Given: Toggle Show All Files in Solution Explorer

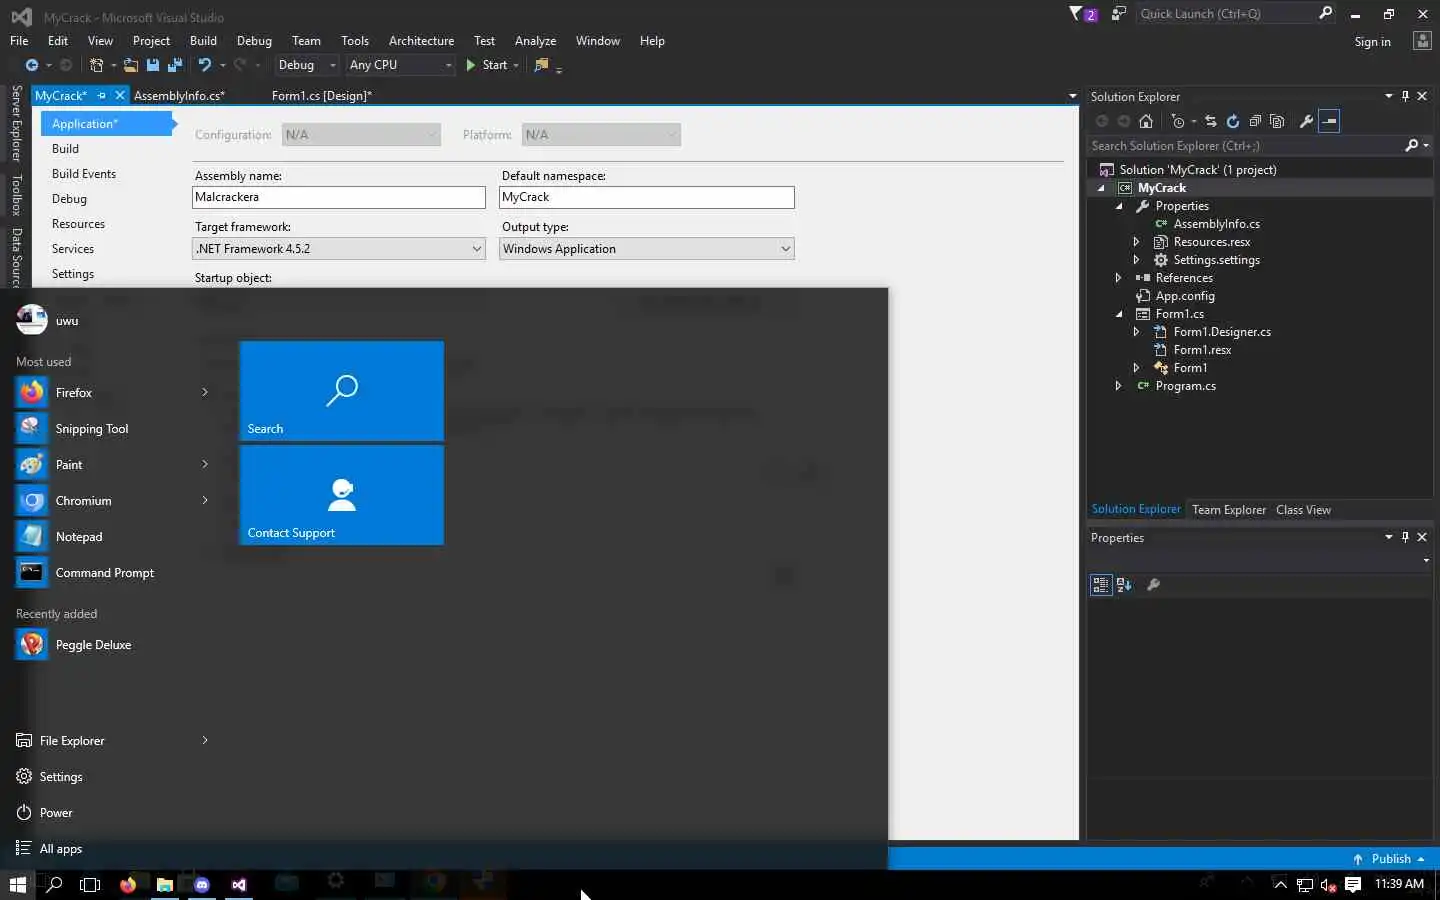Looking at the screenshot, I should pyautogui.click(x=1277, y=121).
